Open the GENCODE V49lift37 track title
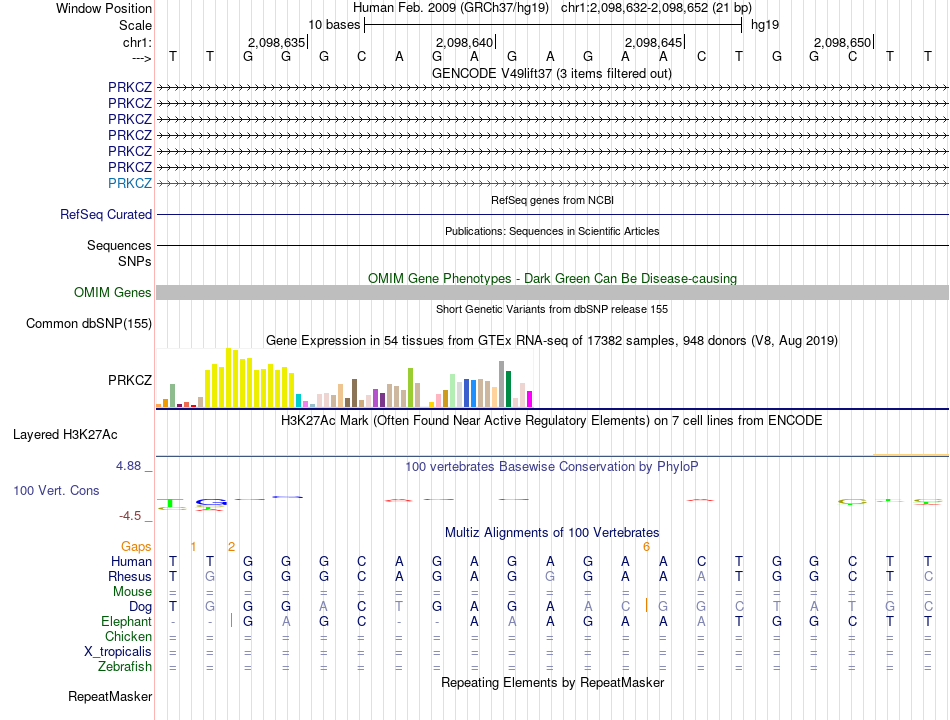950x720 pixels. pyautogui.click(x=551, y=73)
